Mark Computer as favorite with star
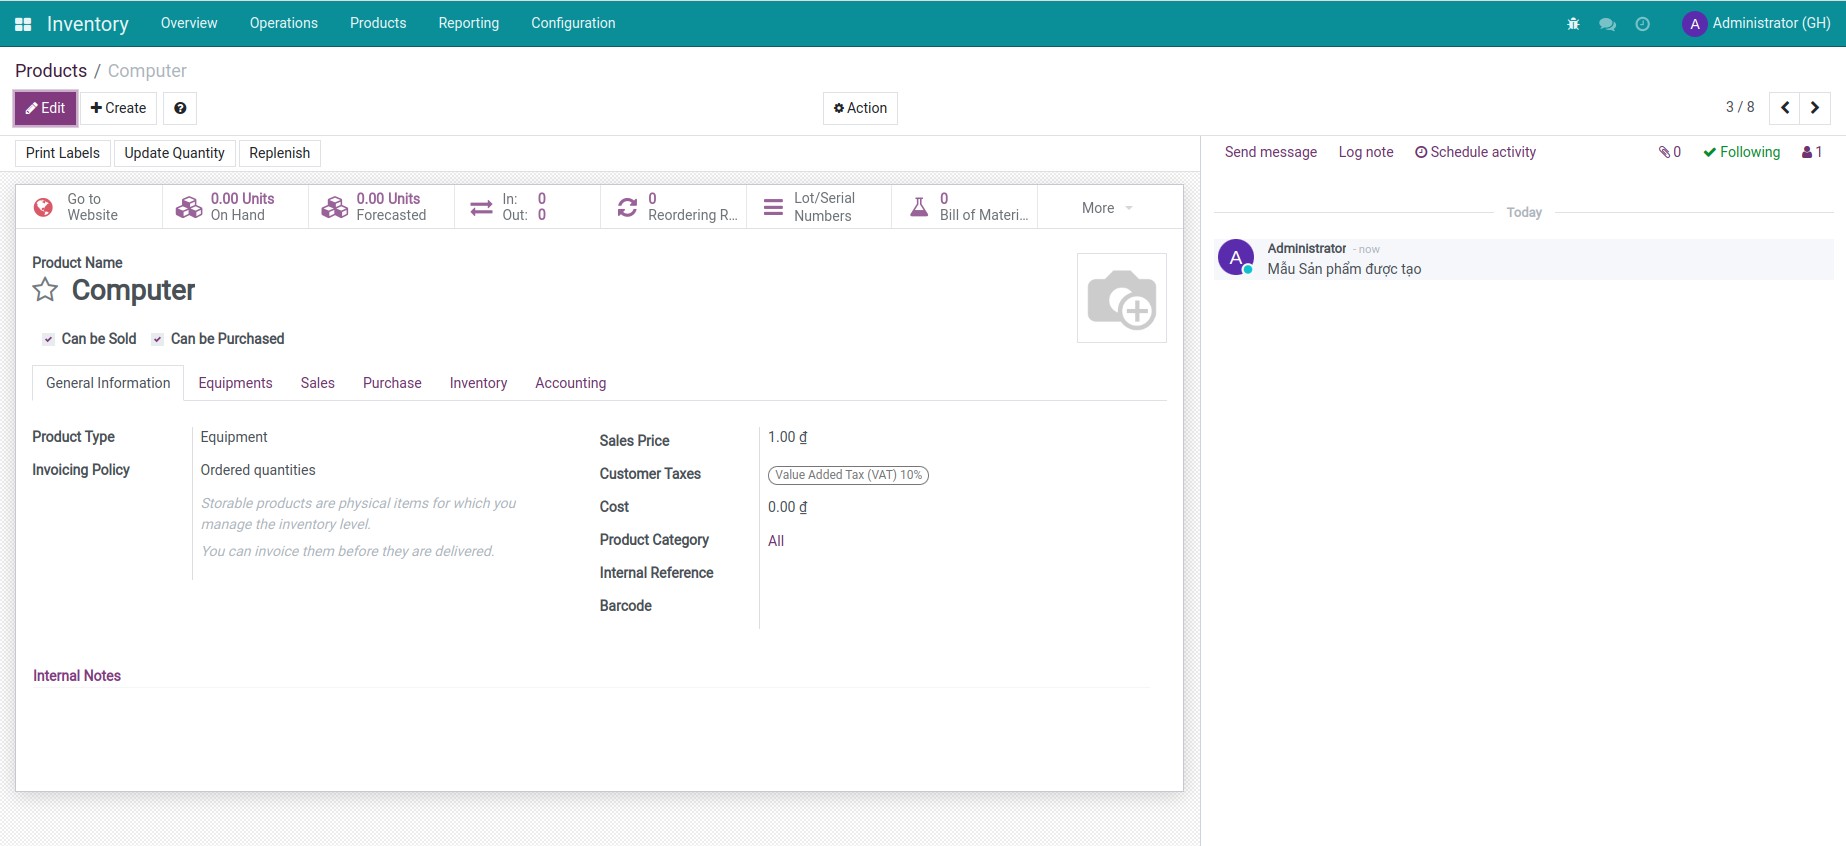This screenshot has height=846, width=1846. pos(45,290)
